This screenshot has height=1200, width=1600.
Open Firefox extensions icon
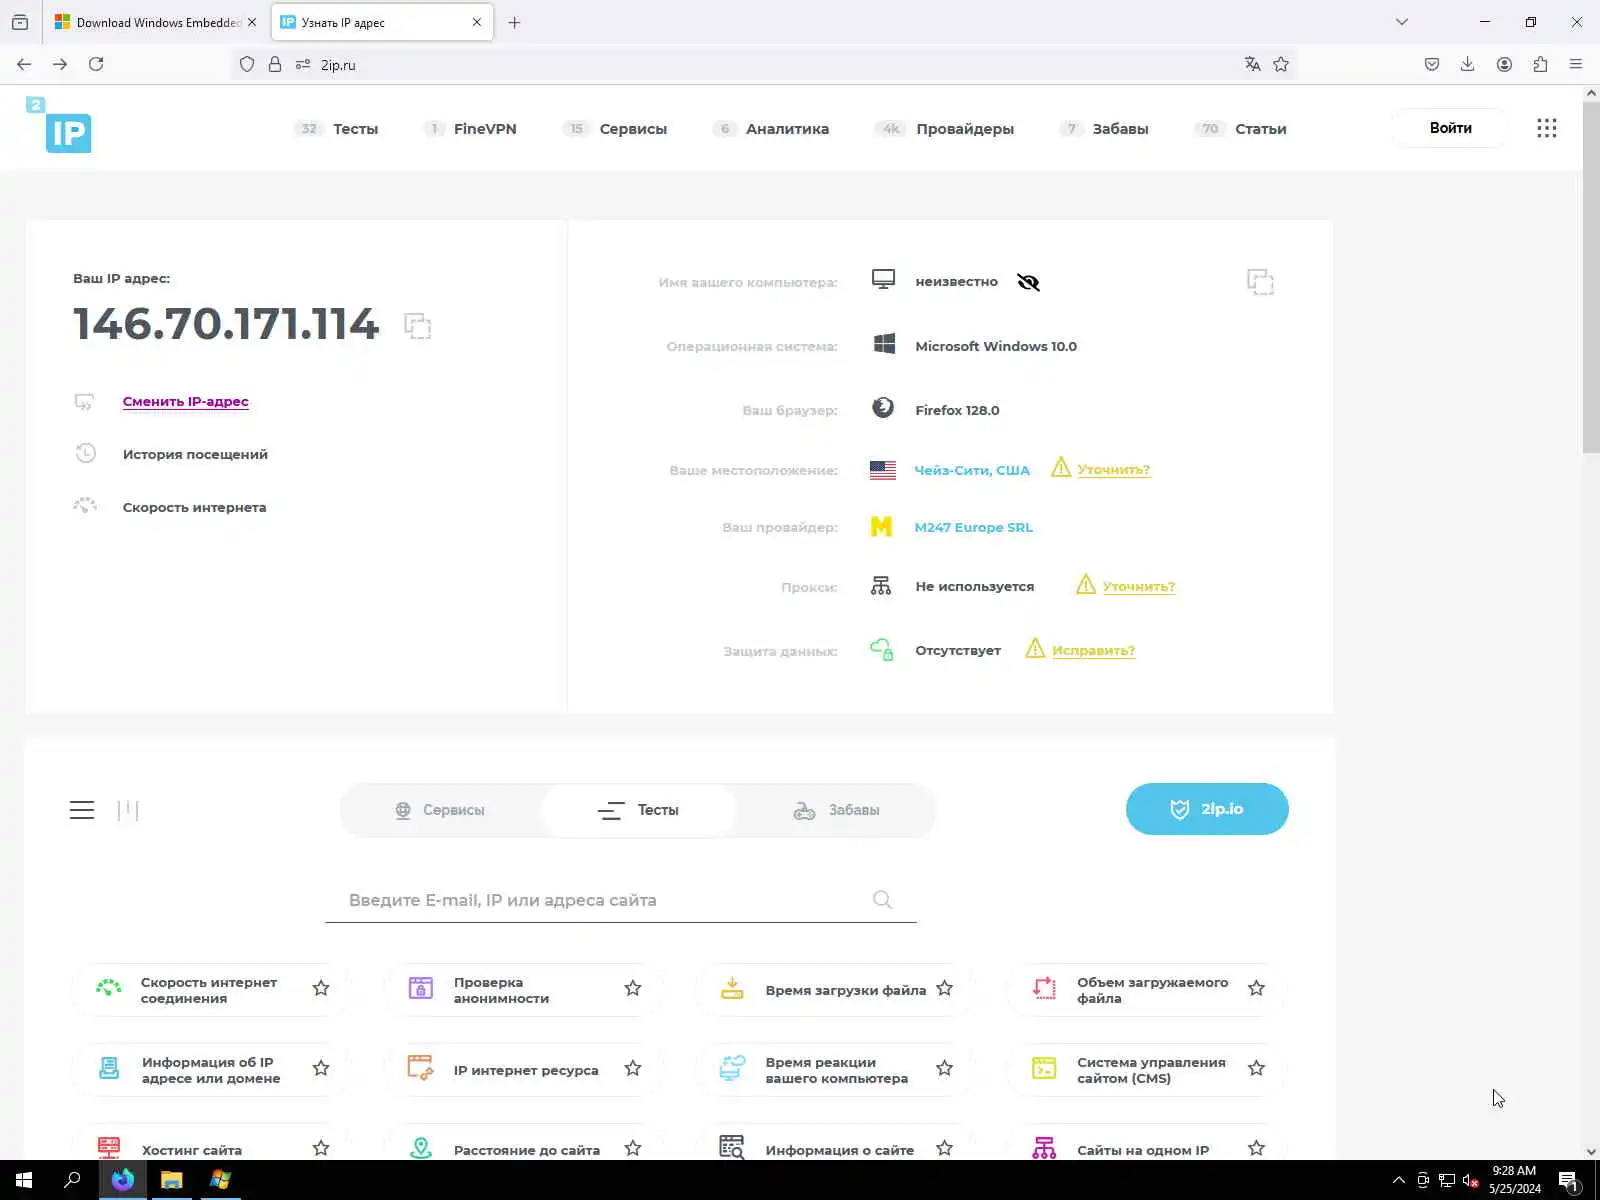tap(1540, 64)
